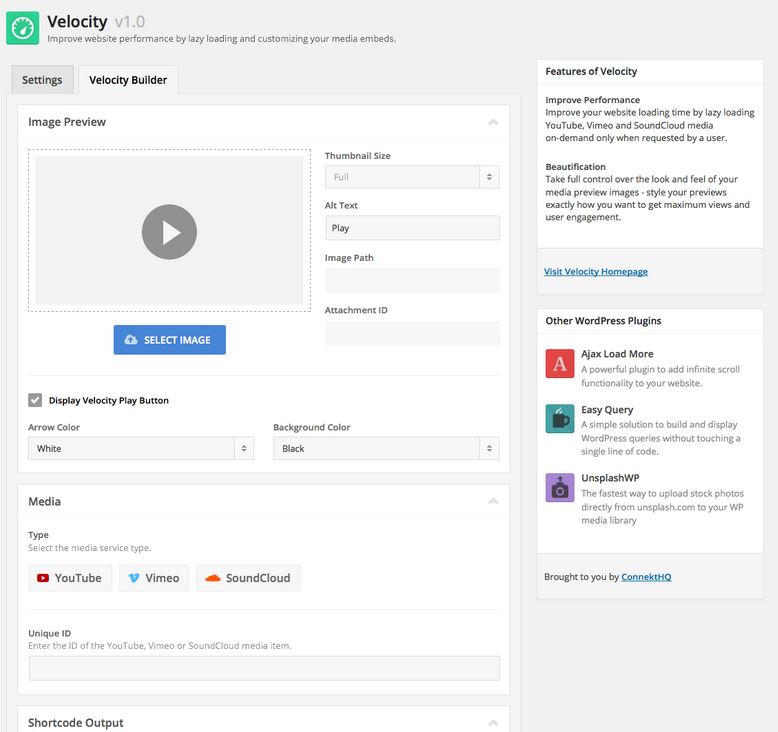Open the ConnektHQ link
The height and width of the screenshot is (732, 778).
coord(646,577)
